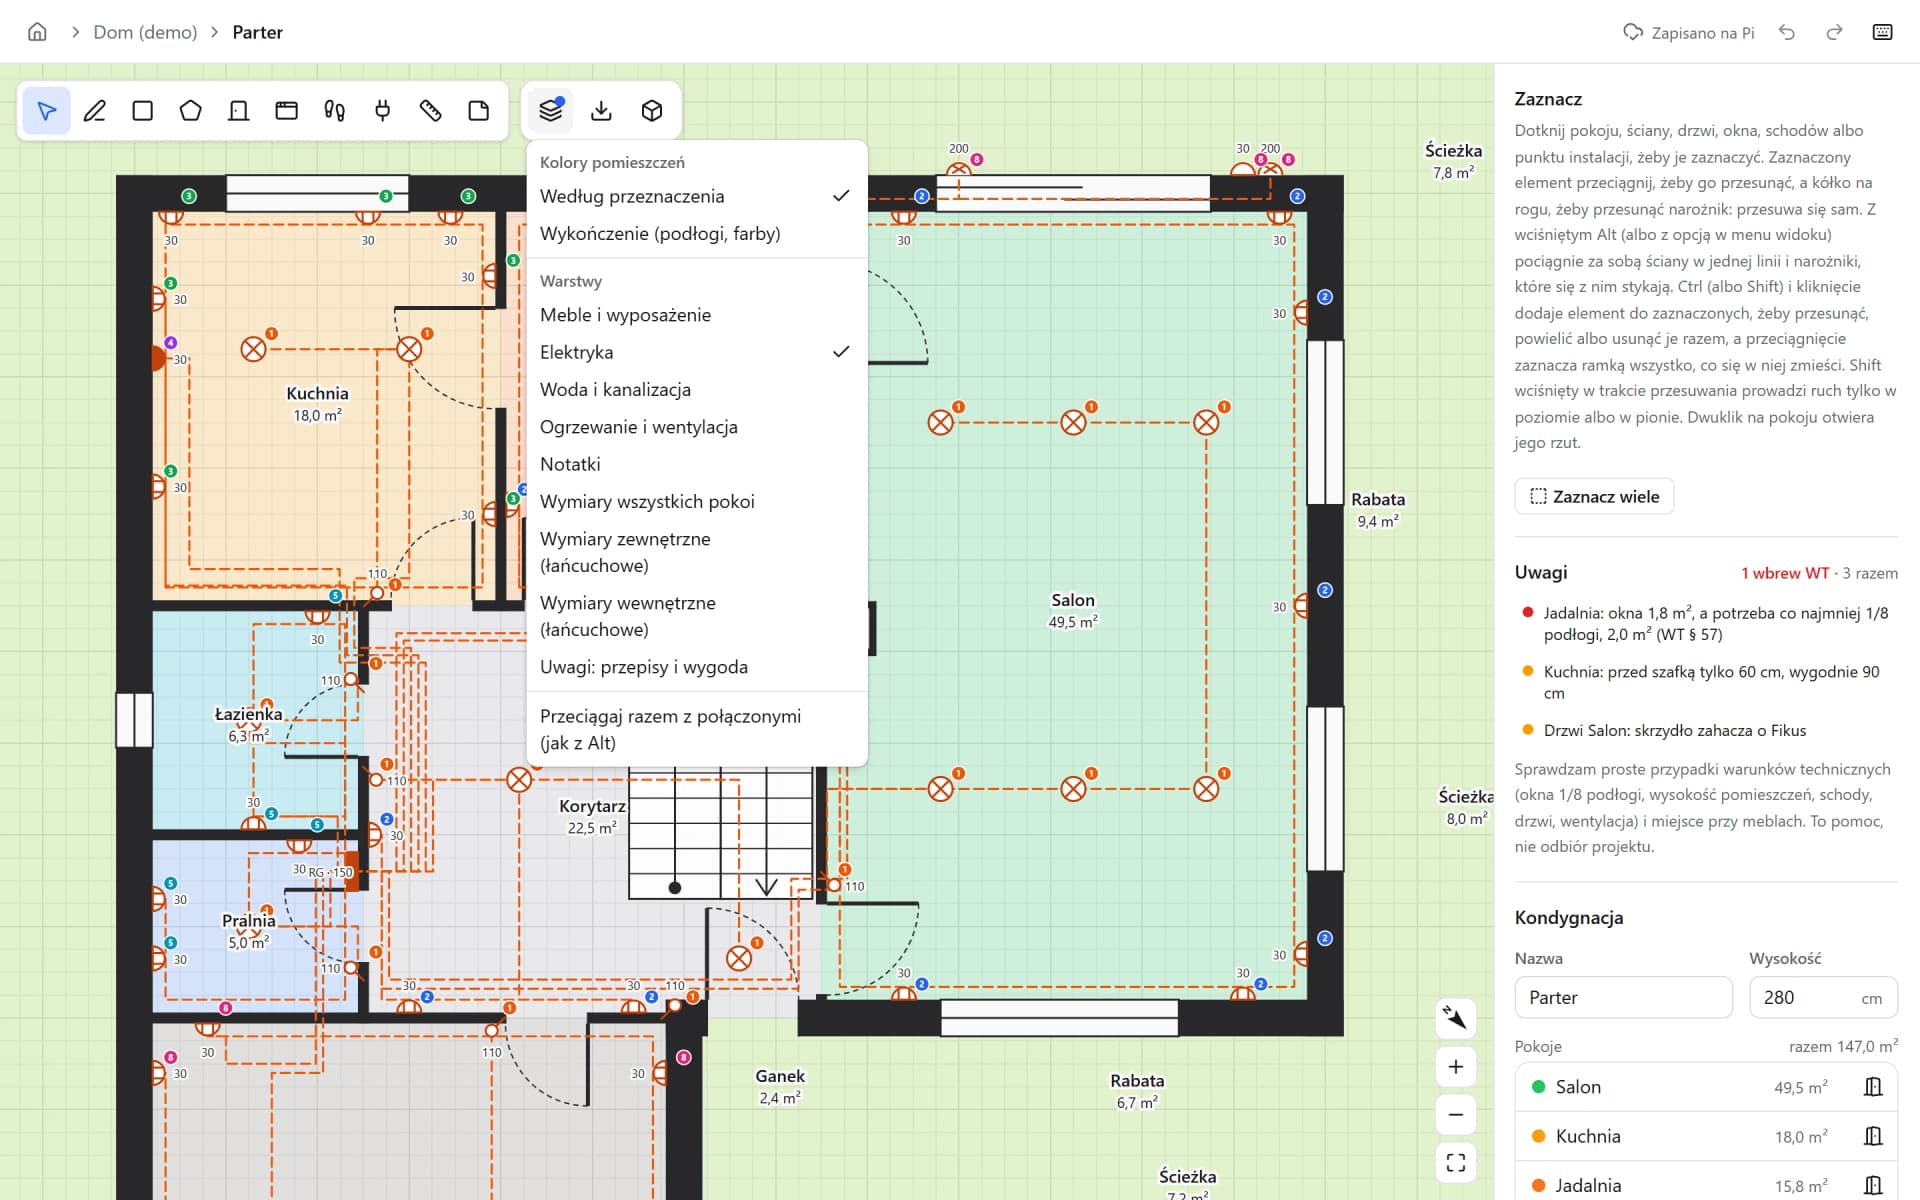Go to home via house icon
This screenshot has width=1920, height=1200.
coord(37,32)
